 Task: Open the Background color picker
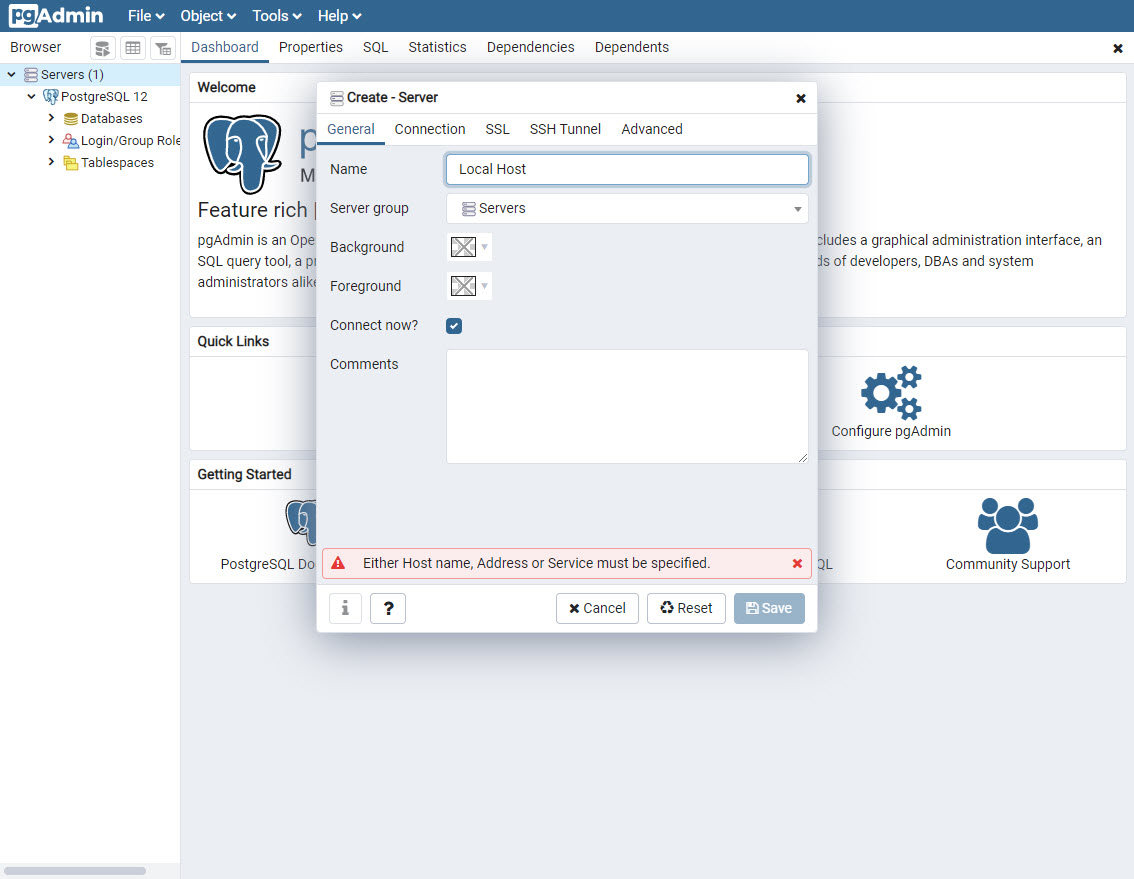[x=463, y=247]
